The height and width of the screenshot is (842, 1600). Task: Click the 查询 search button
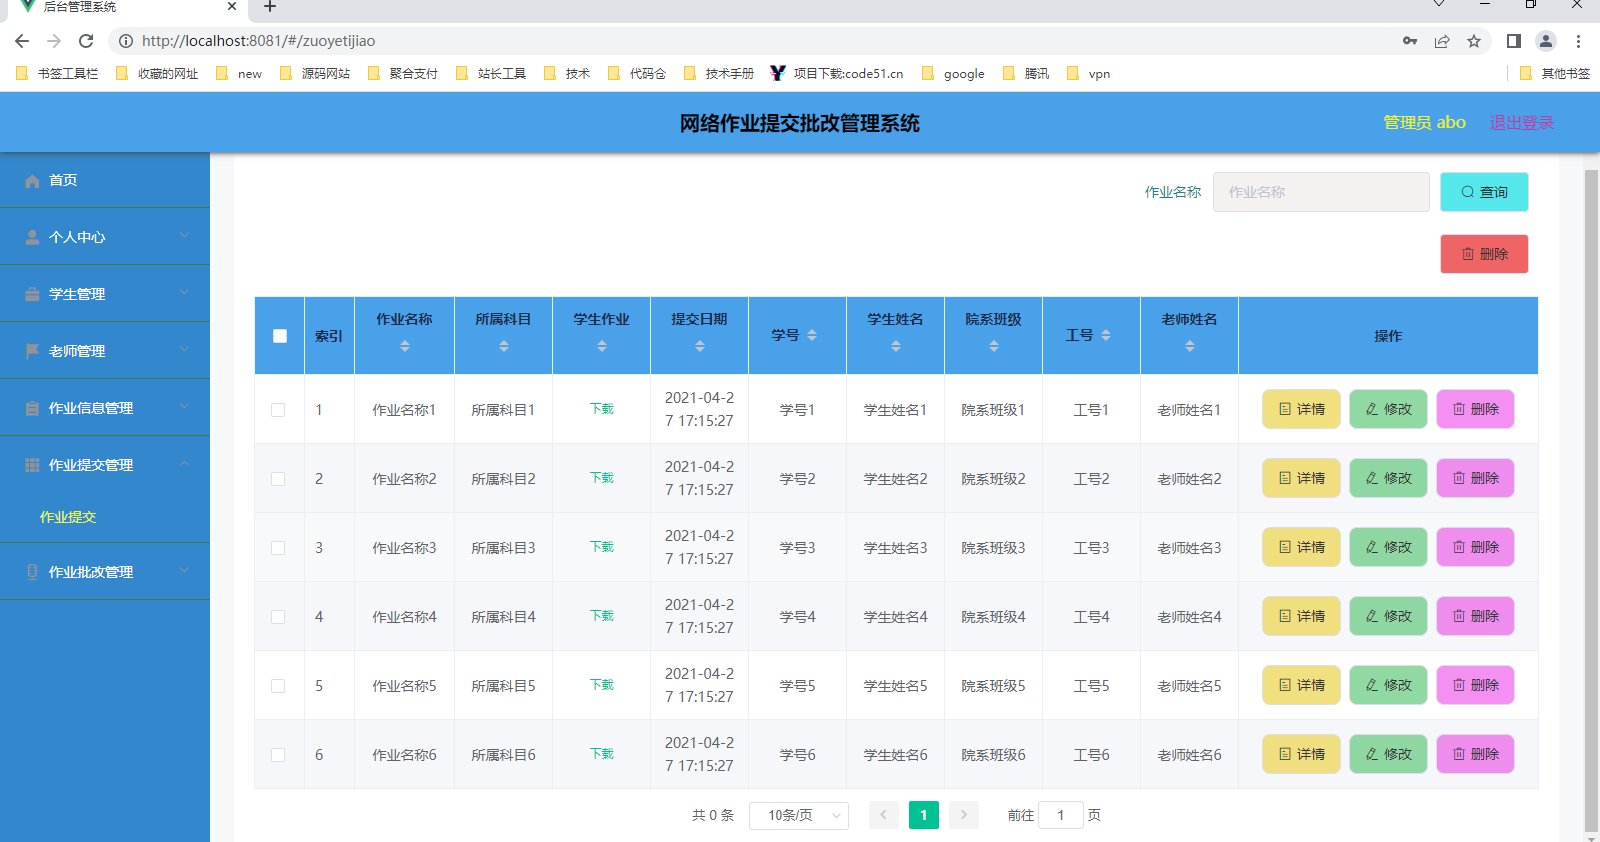coord(1484,192)
